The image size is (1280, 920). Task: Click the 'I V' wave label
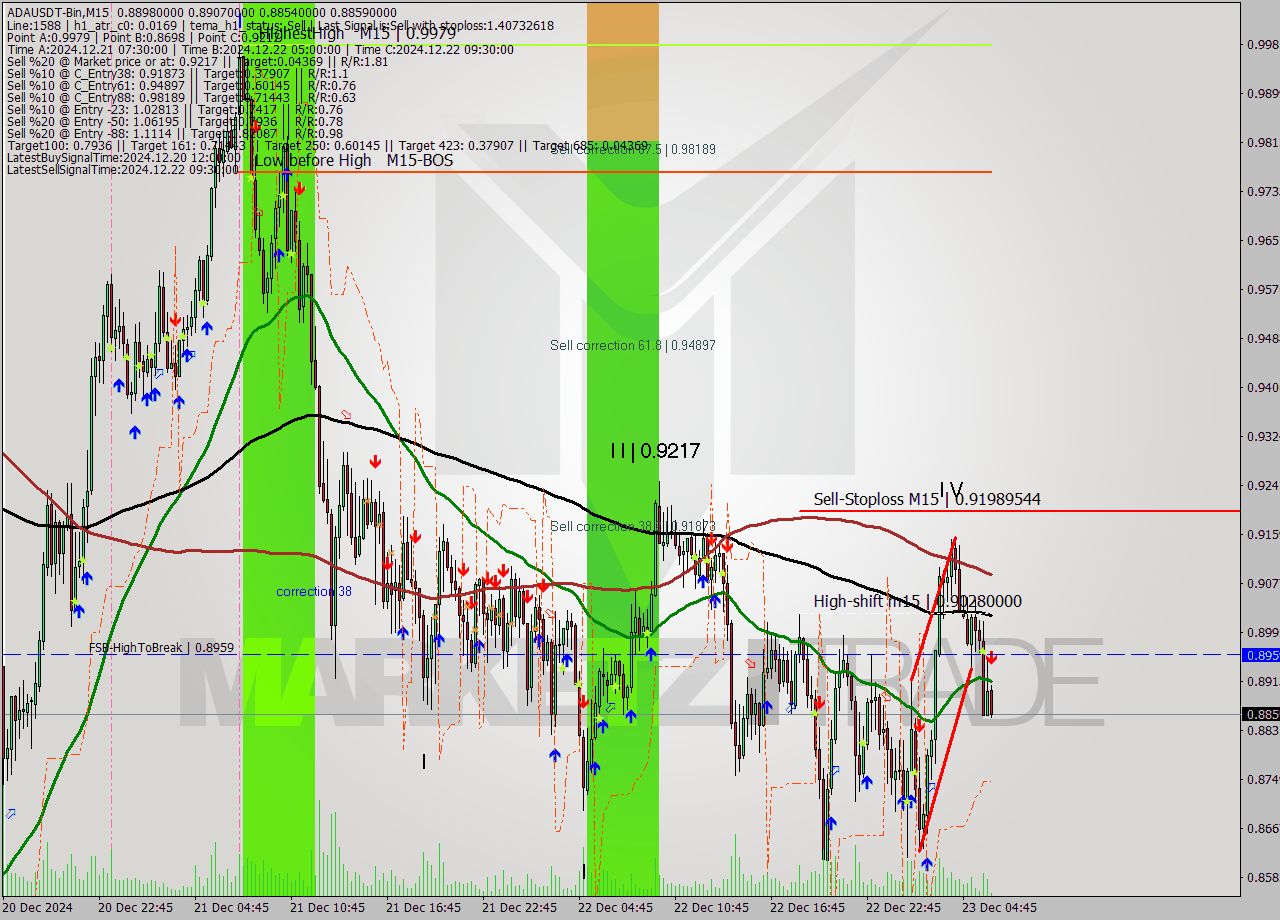(951, 489)
